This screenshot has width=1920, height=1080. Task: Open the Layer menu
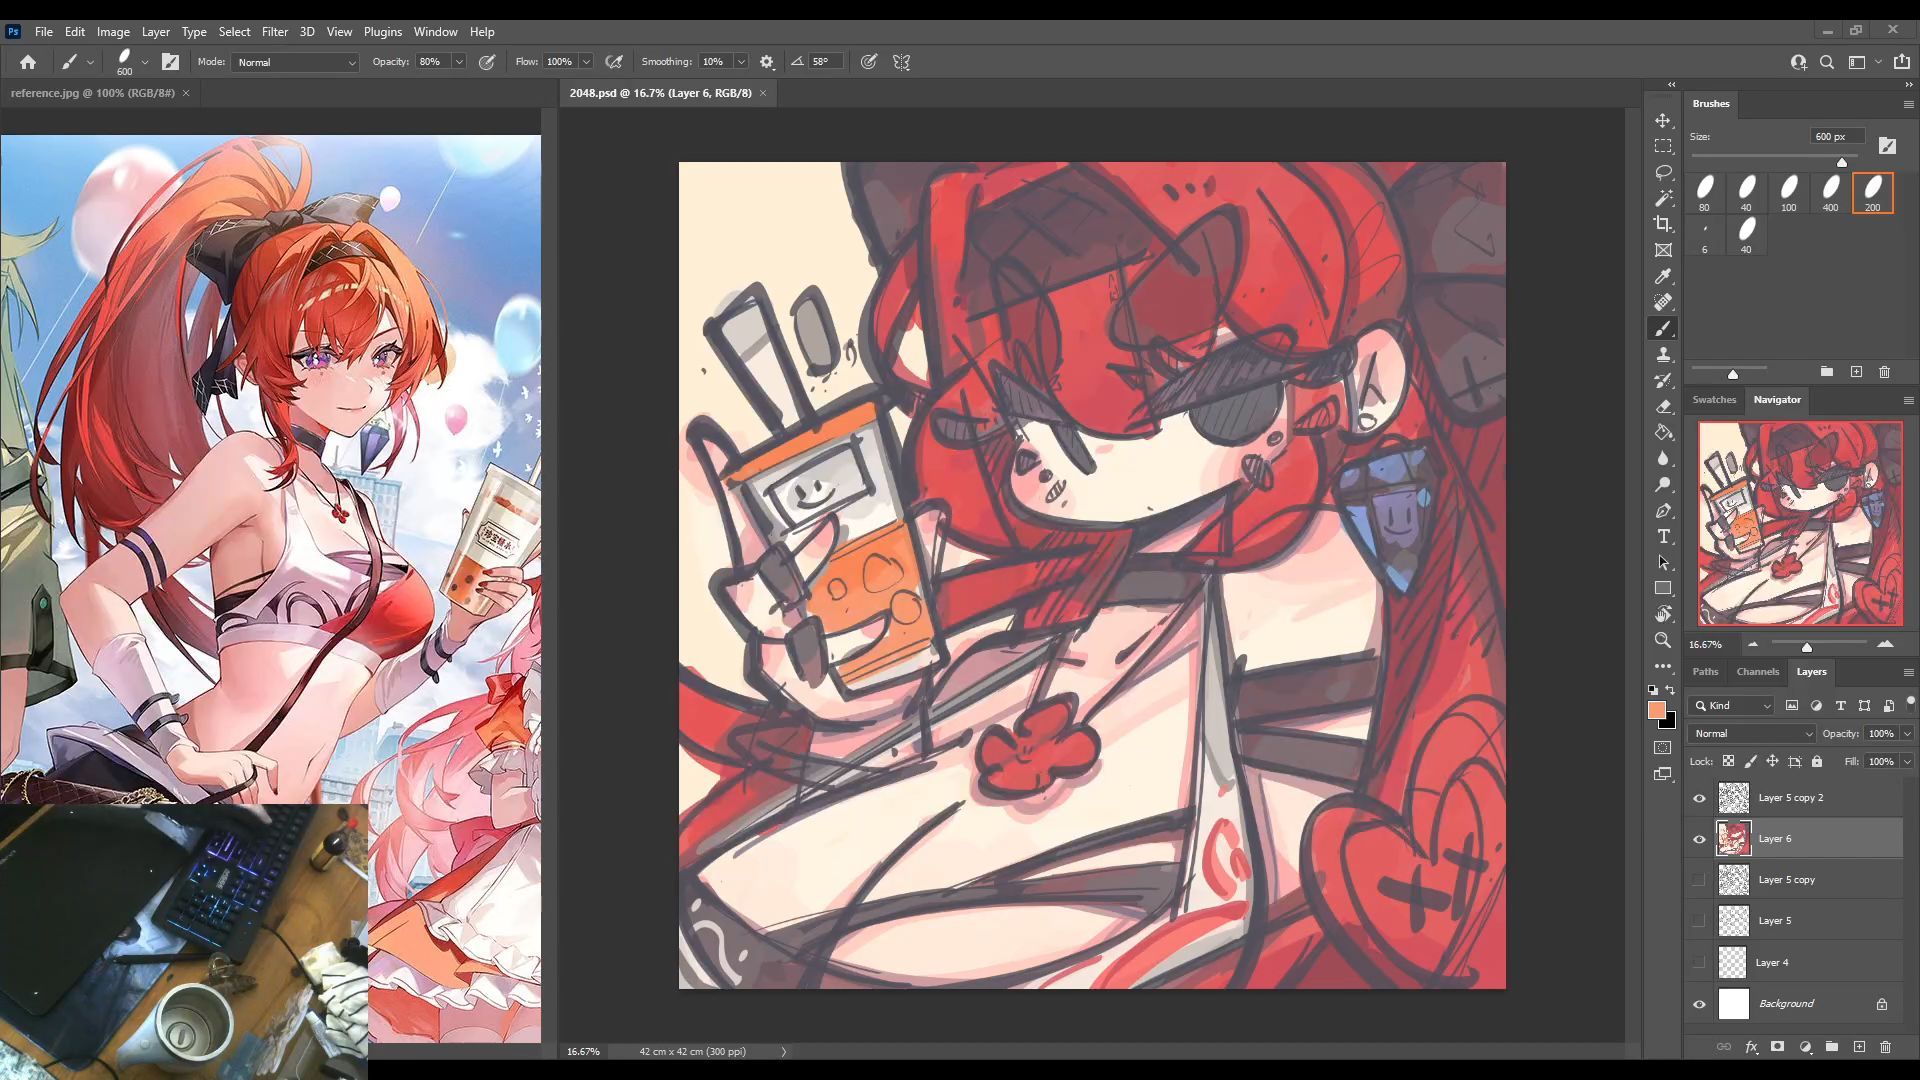(155, 32)
